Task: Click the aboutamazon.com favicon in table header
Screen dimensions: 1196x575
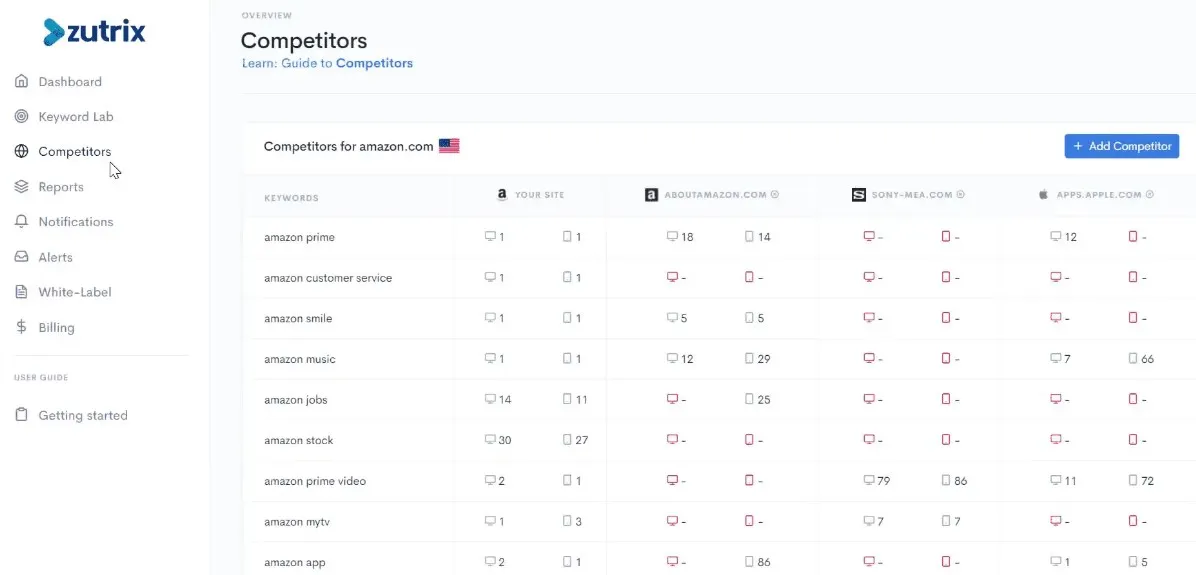Action: coord(651,195)
